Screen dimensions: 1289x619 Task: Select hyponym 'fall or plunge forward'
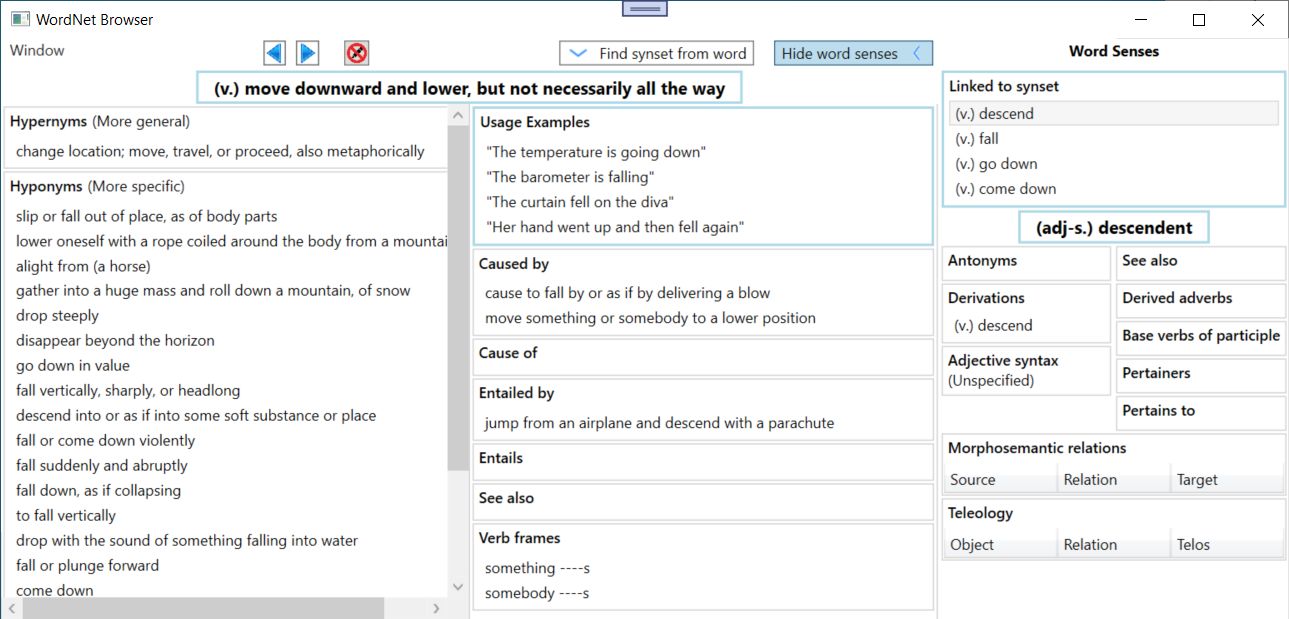87,566
